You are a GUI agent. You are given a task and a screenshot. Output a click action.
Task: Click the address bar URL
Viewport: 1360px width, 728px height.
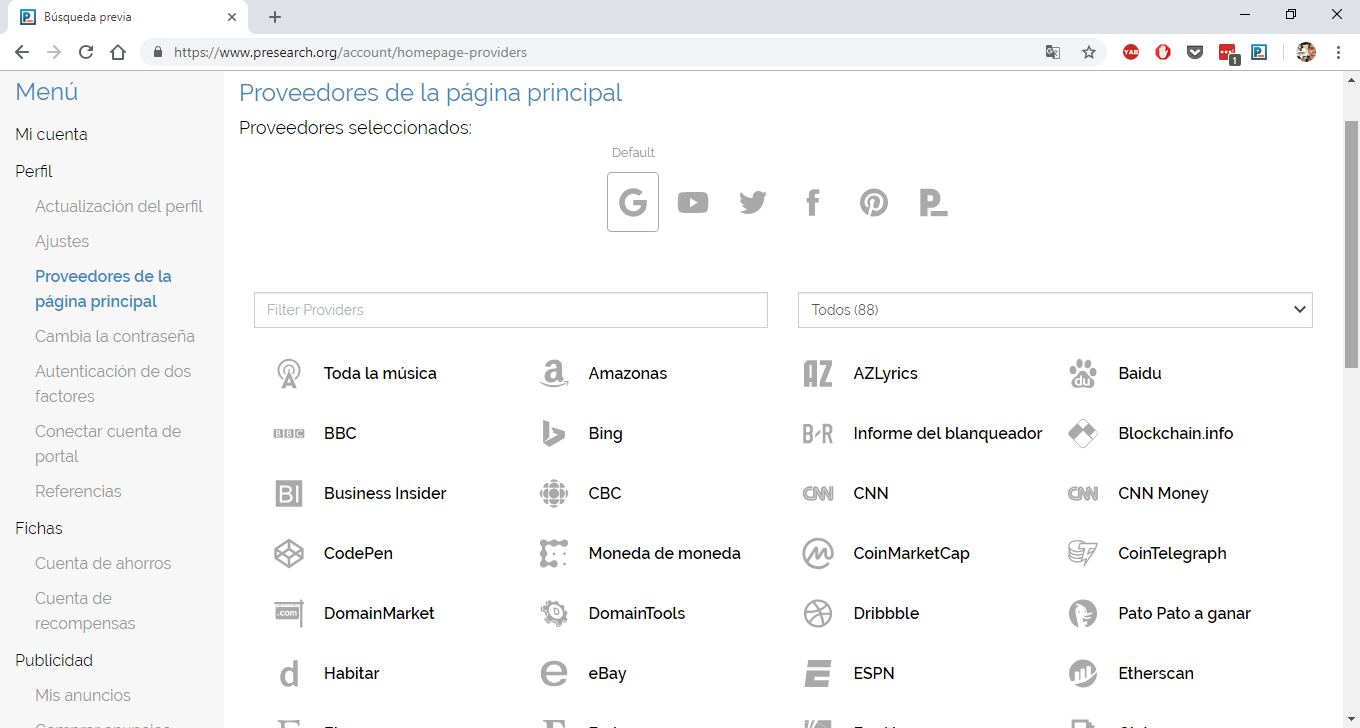click(350, 52)
